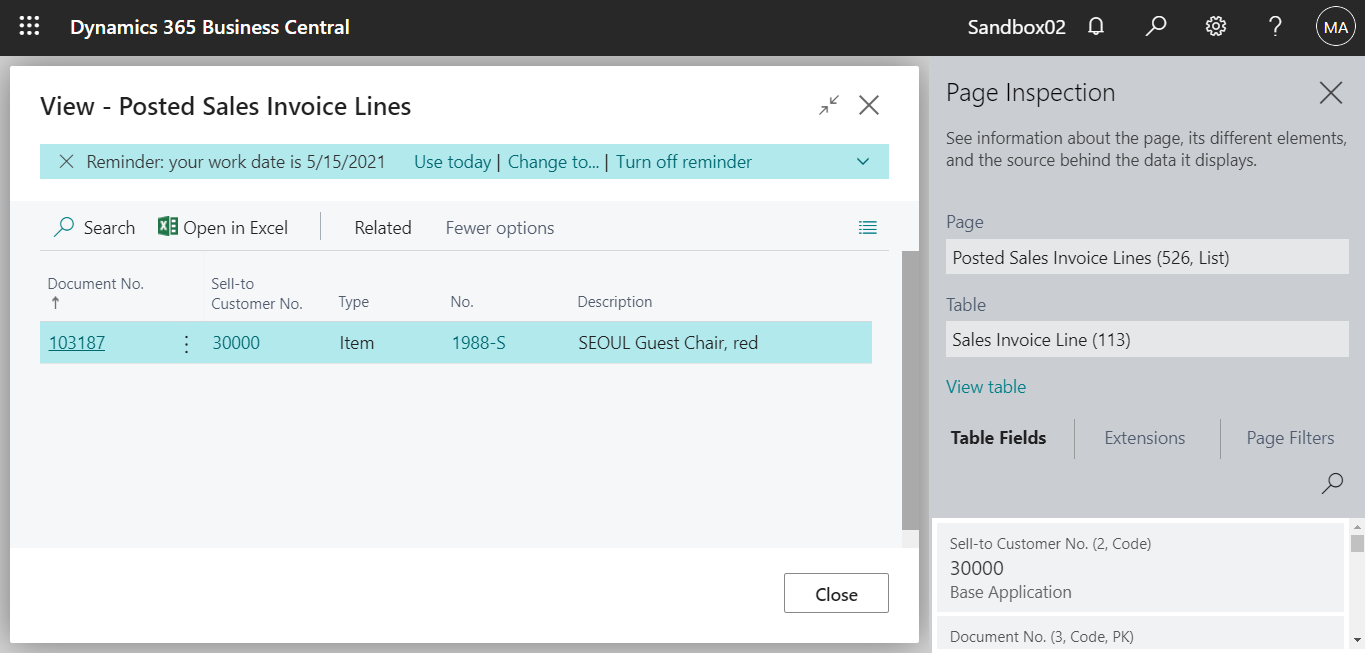Select Open in Excel
Image resolution: width=1365 pixels, height=653 pixels.
[222, 227]
